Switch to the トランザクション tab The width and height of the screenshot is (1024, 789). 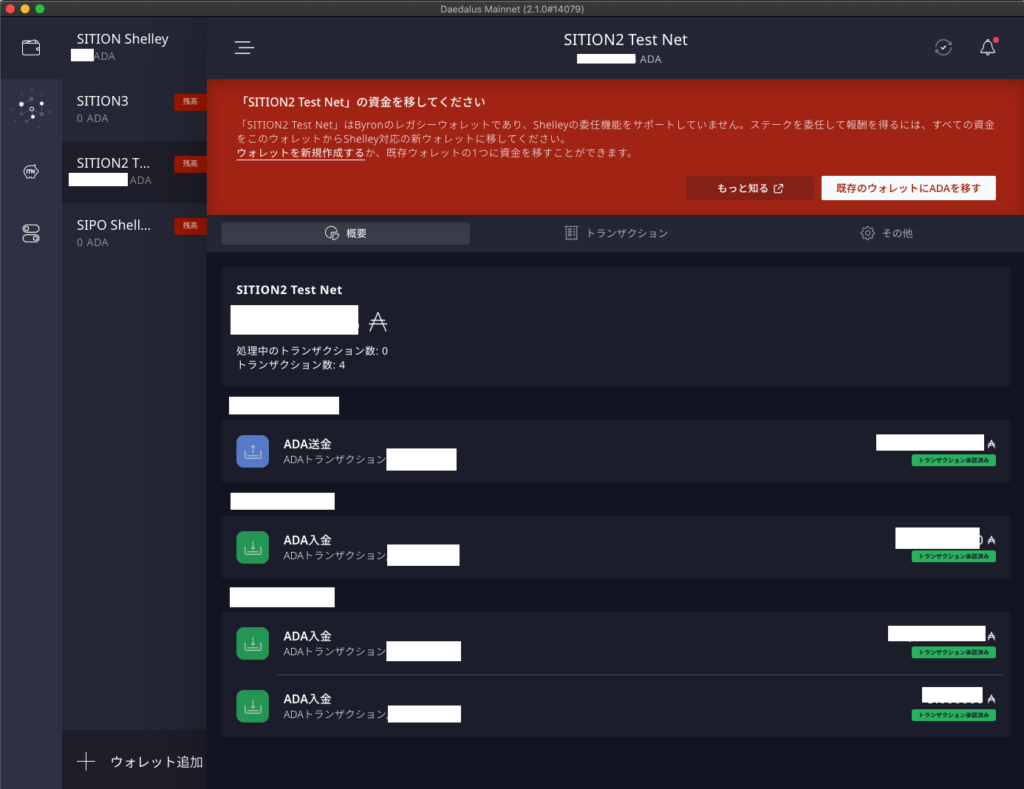pos(616,233)
